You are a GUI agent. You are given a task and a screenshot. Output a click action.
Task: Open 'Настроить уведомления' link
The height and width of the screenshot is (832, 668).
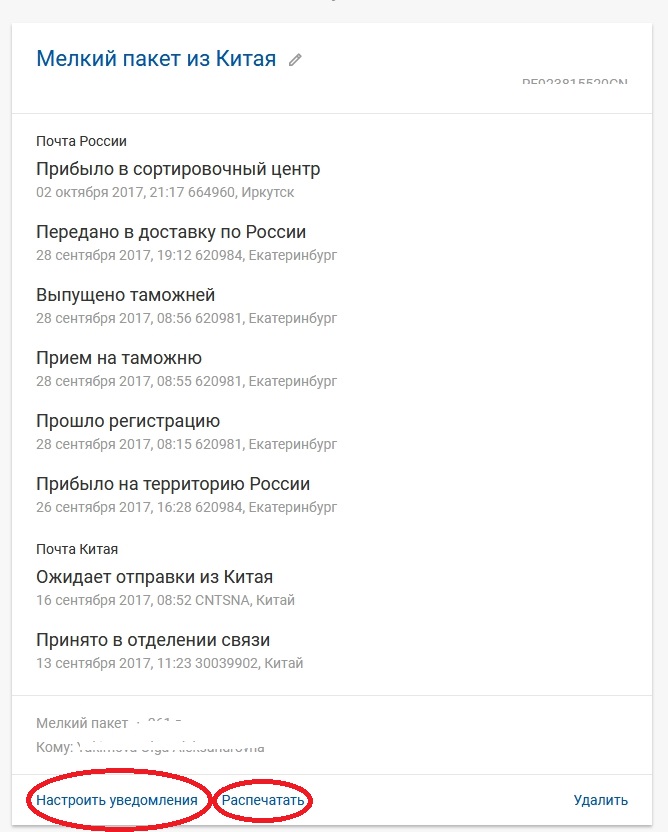click(x=117, y=800)
